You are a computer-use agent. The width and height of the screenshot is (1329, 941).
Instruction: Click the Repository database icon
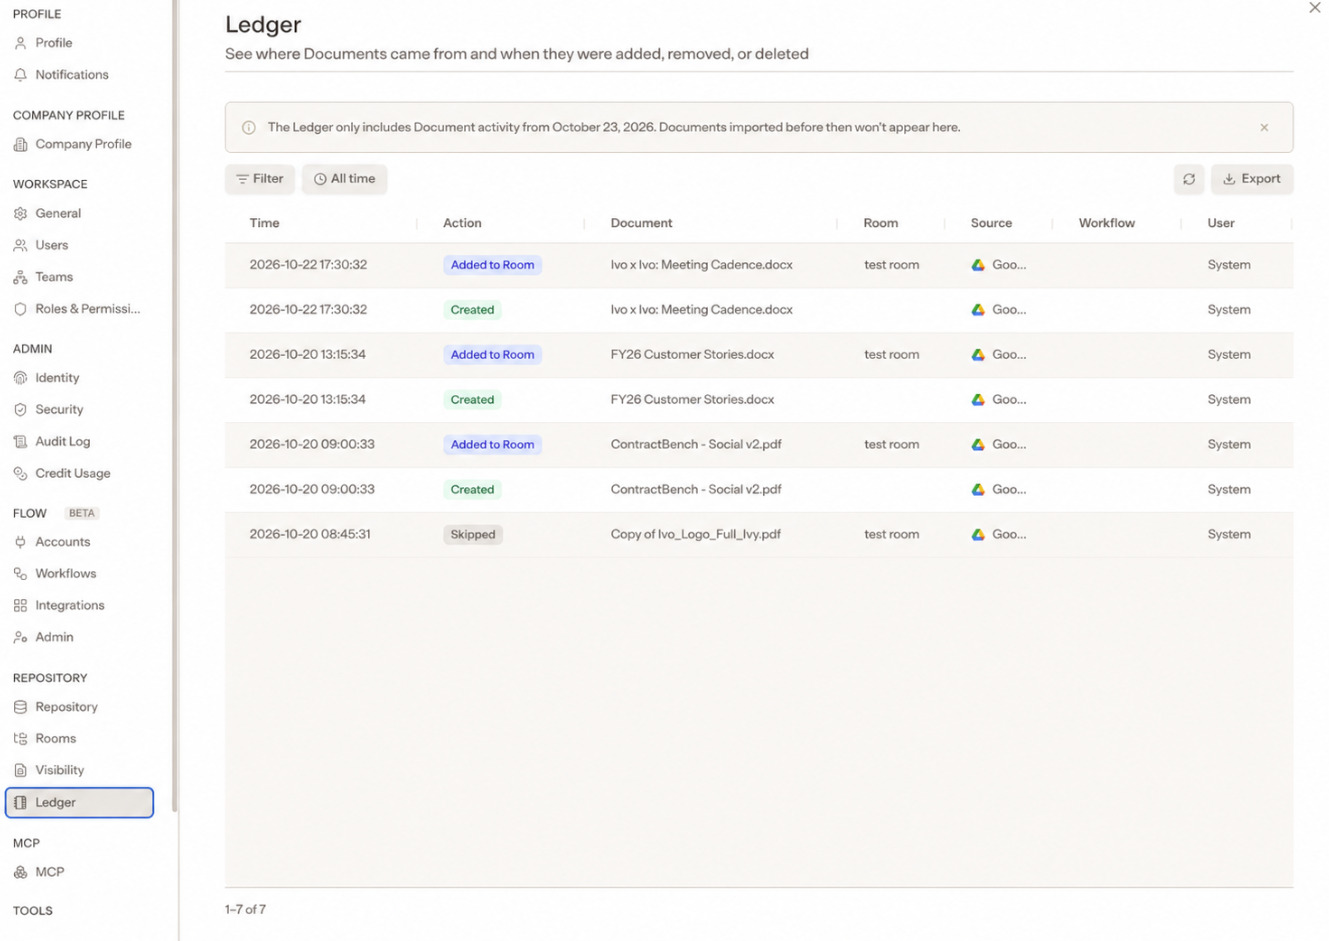pos(20,707)
